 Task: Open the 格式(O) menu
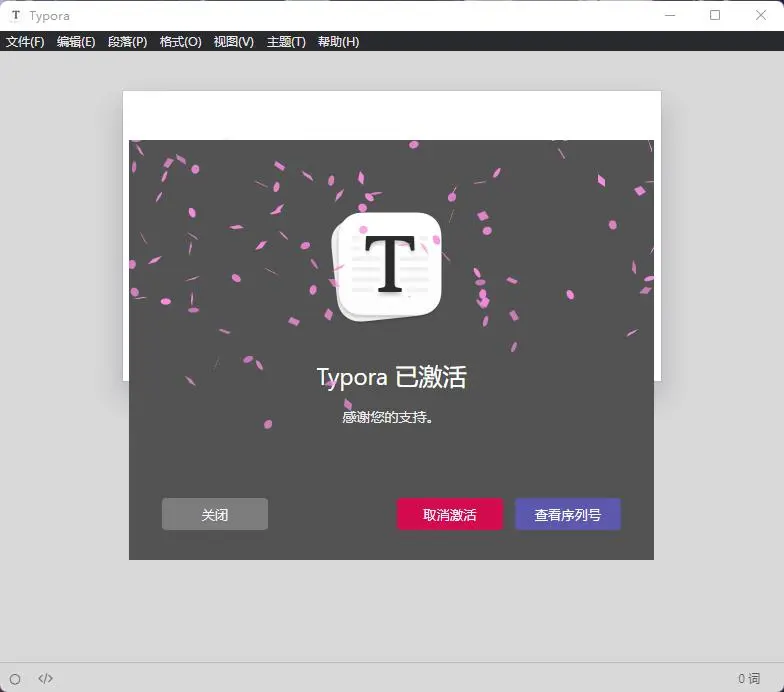tap(180, 42)
